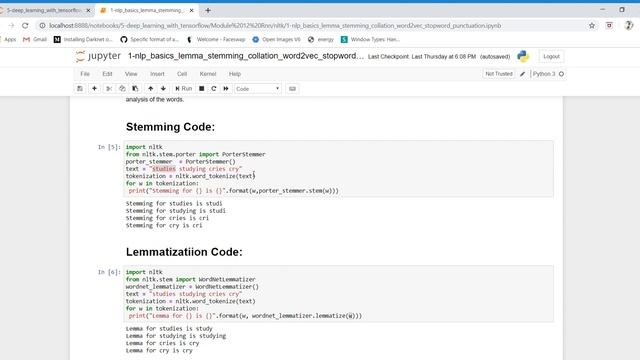Copy selected cells icon
The height and width of the screenshot is (360, 640).
(x=122, y=89)
